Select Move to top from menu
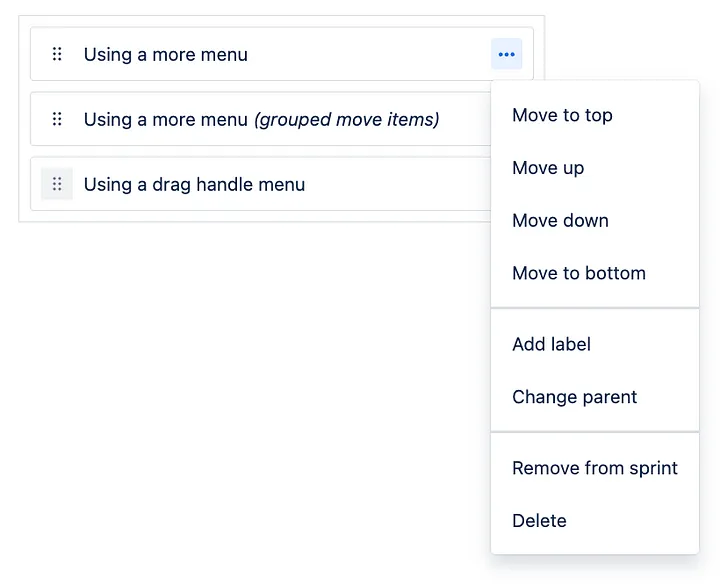The height and width of the screenshot is (587, 720). [562, 115]
